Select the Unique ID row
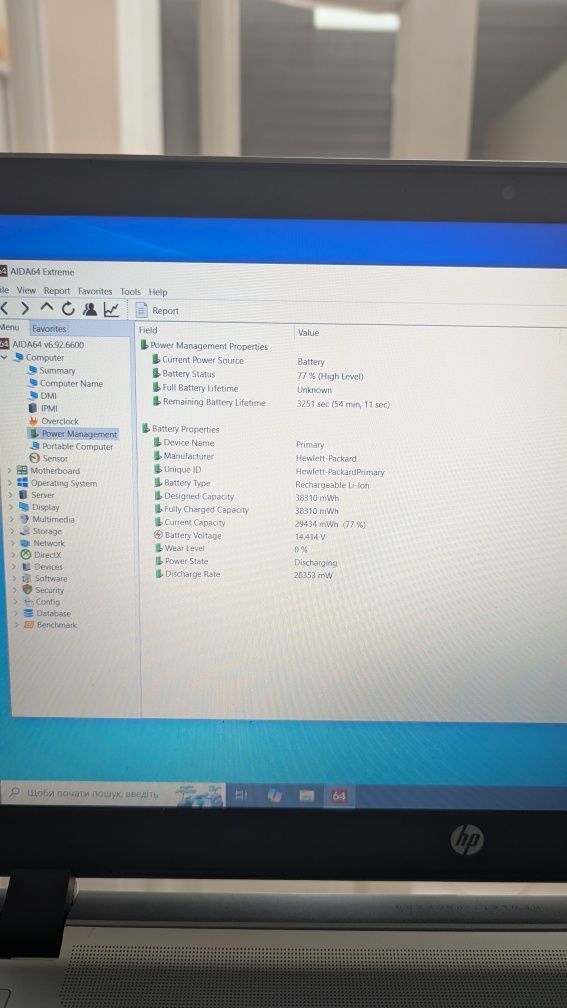 pyautogui.click(x=270, y=471)
